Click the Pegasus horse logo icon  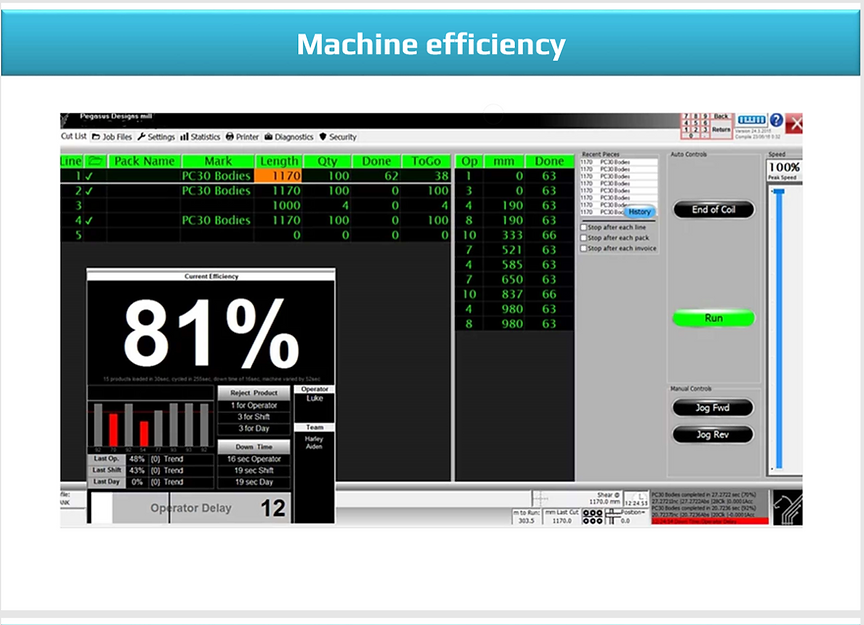click(787, 507)
